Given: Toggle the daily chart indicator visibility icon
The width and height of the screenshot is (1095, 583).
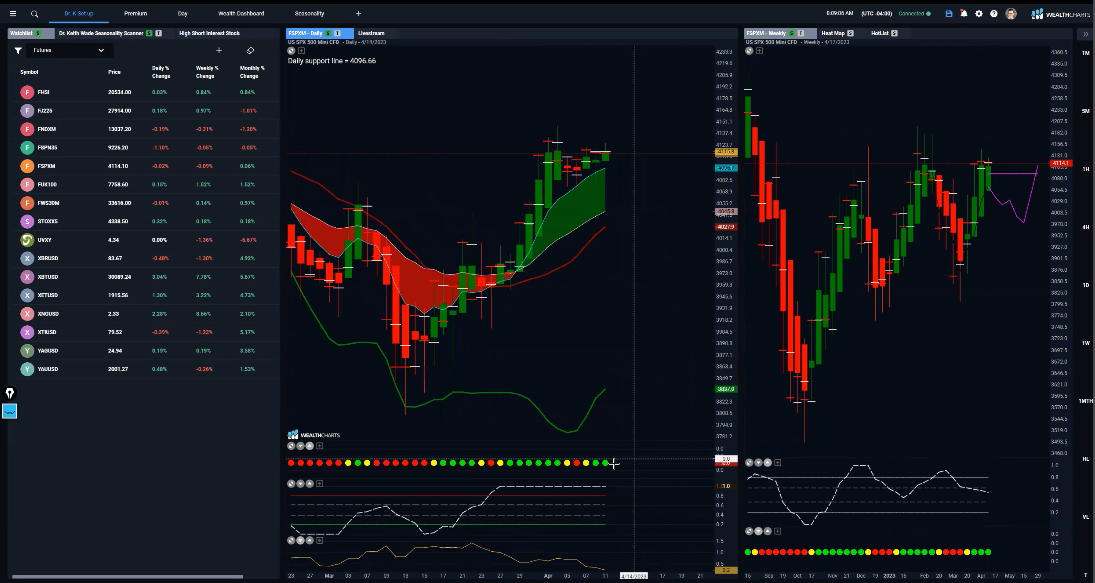Looking at the screenshot, I should (291, 50).
